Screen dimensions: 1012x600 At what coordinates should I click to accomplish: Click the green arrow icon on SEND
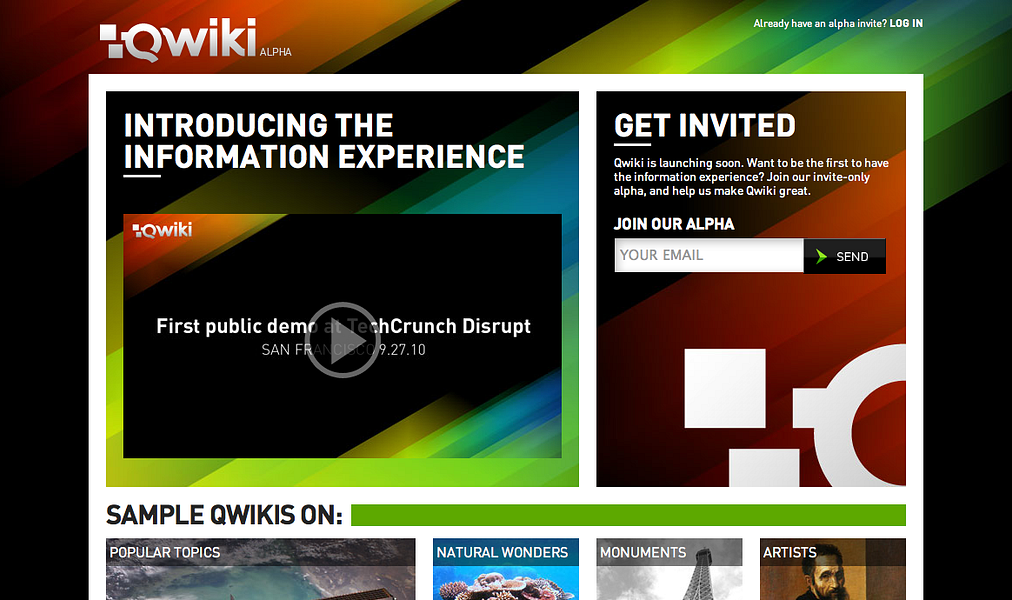(820, 255)
